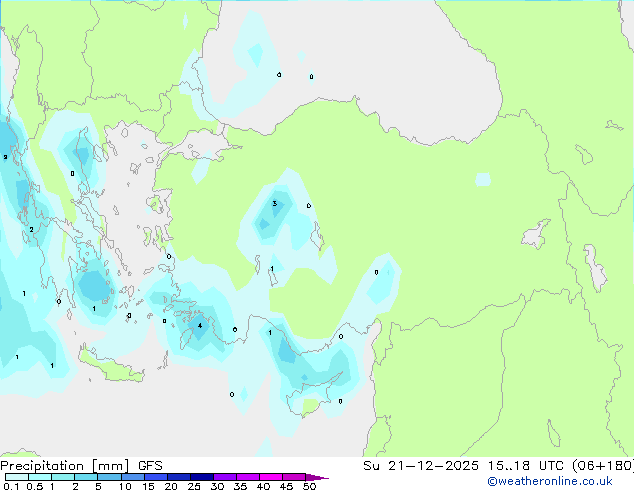Image resolution: width=634 pixels, height=490 pixels.
Task: Click the '3' precipitation value over western Turkey
Action: [x=275, y=203]
